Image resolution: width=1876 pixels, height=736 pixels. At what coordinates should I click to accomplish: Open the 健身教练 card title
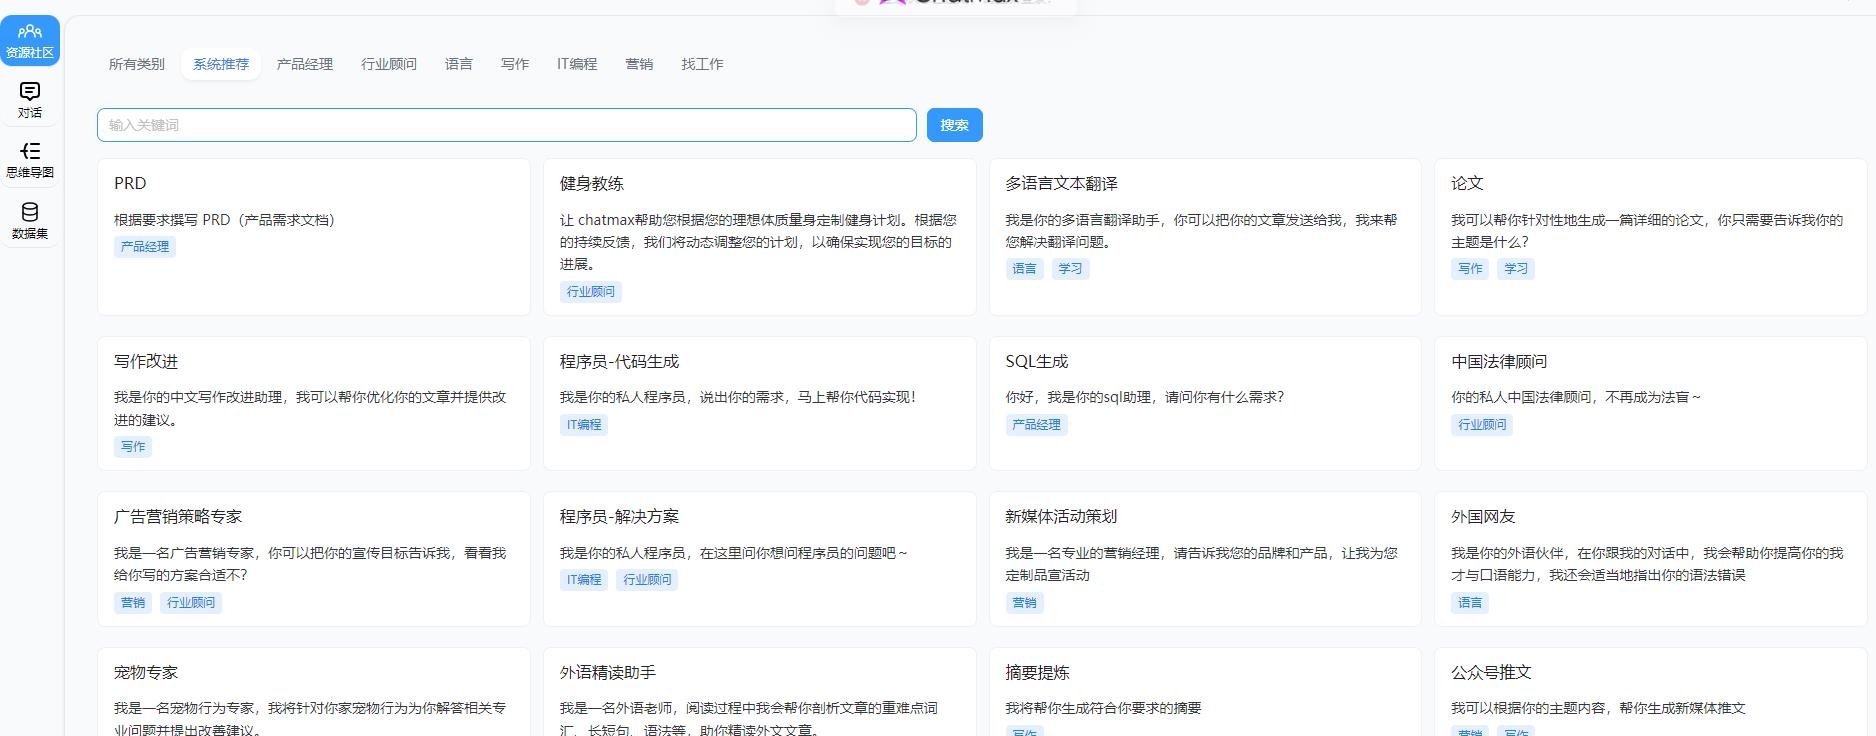tap(592, 183)
